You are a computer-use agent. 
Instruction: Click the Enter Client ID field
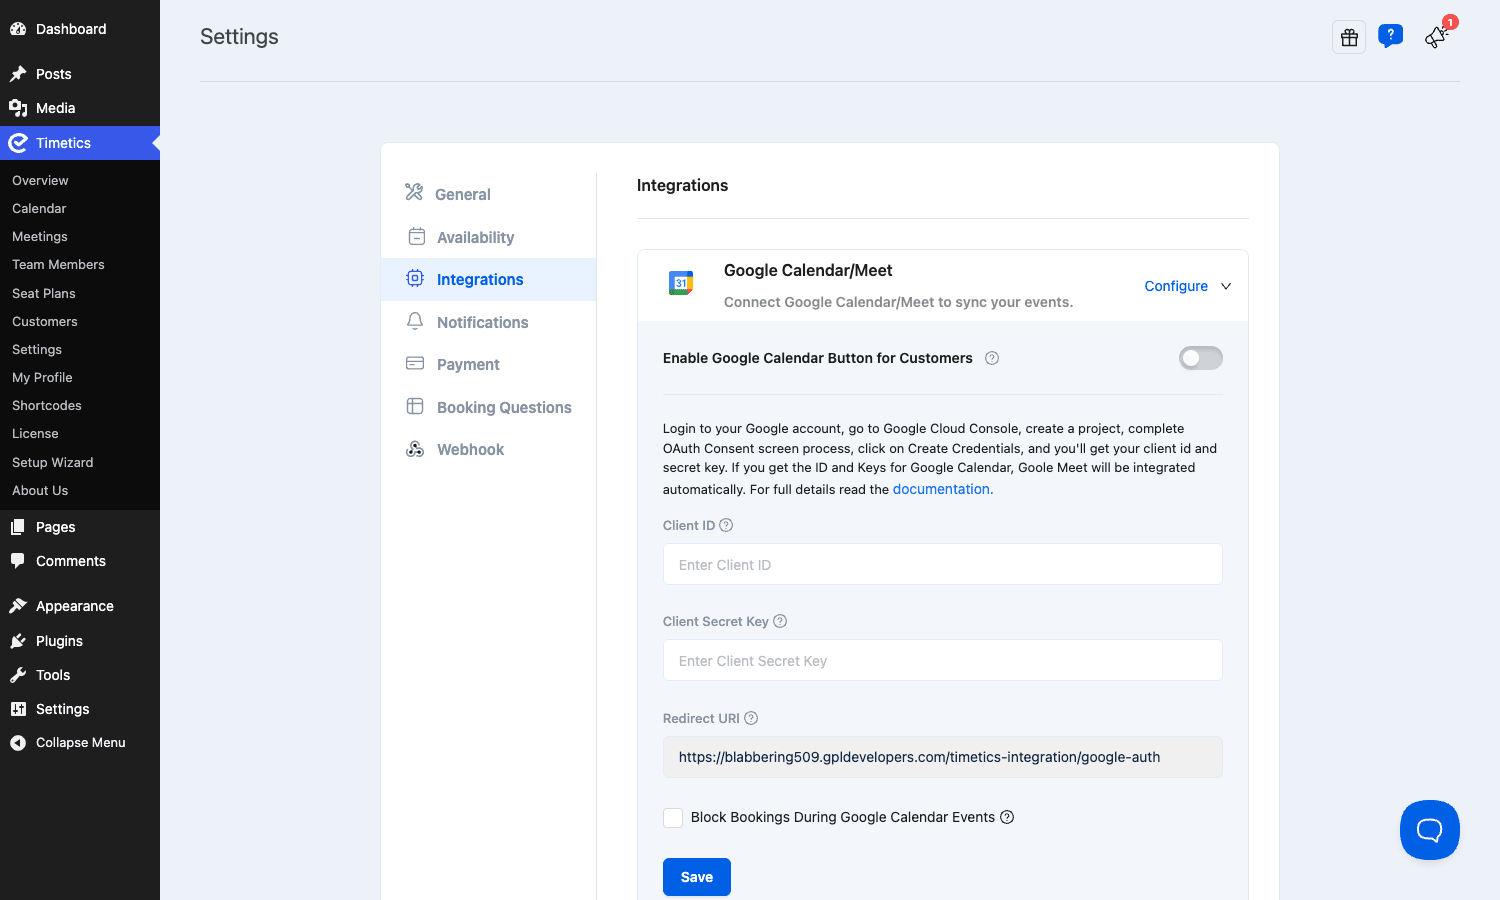[x=943, y=564]
